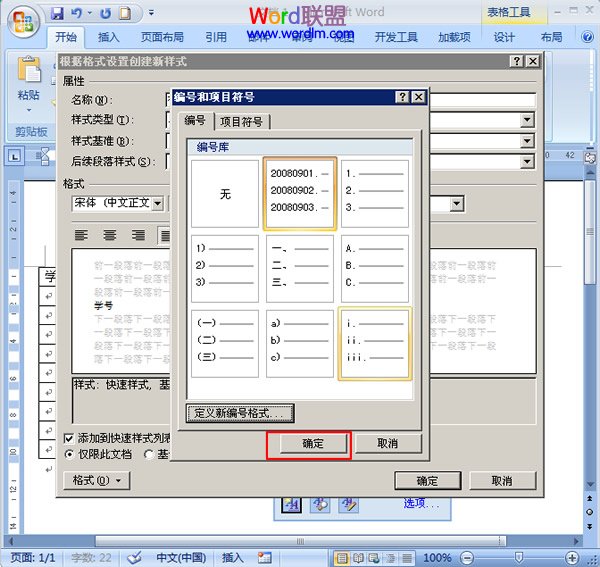Image resolution: width=600 pixels, height=567 pixels.
Task: Click the tab selector L icon by ruler
Action: click(15, 156)
